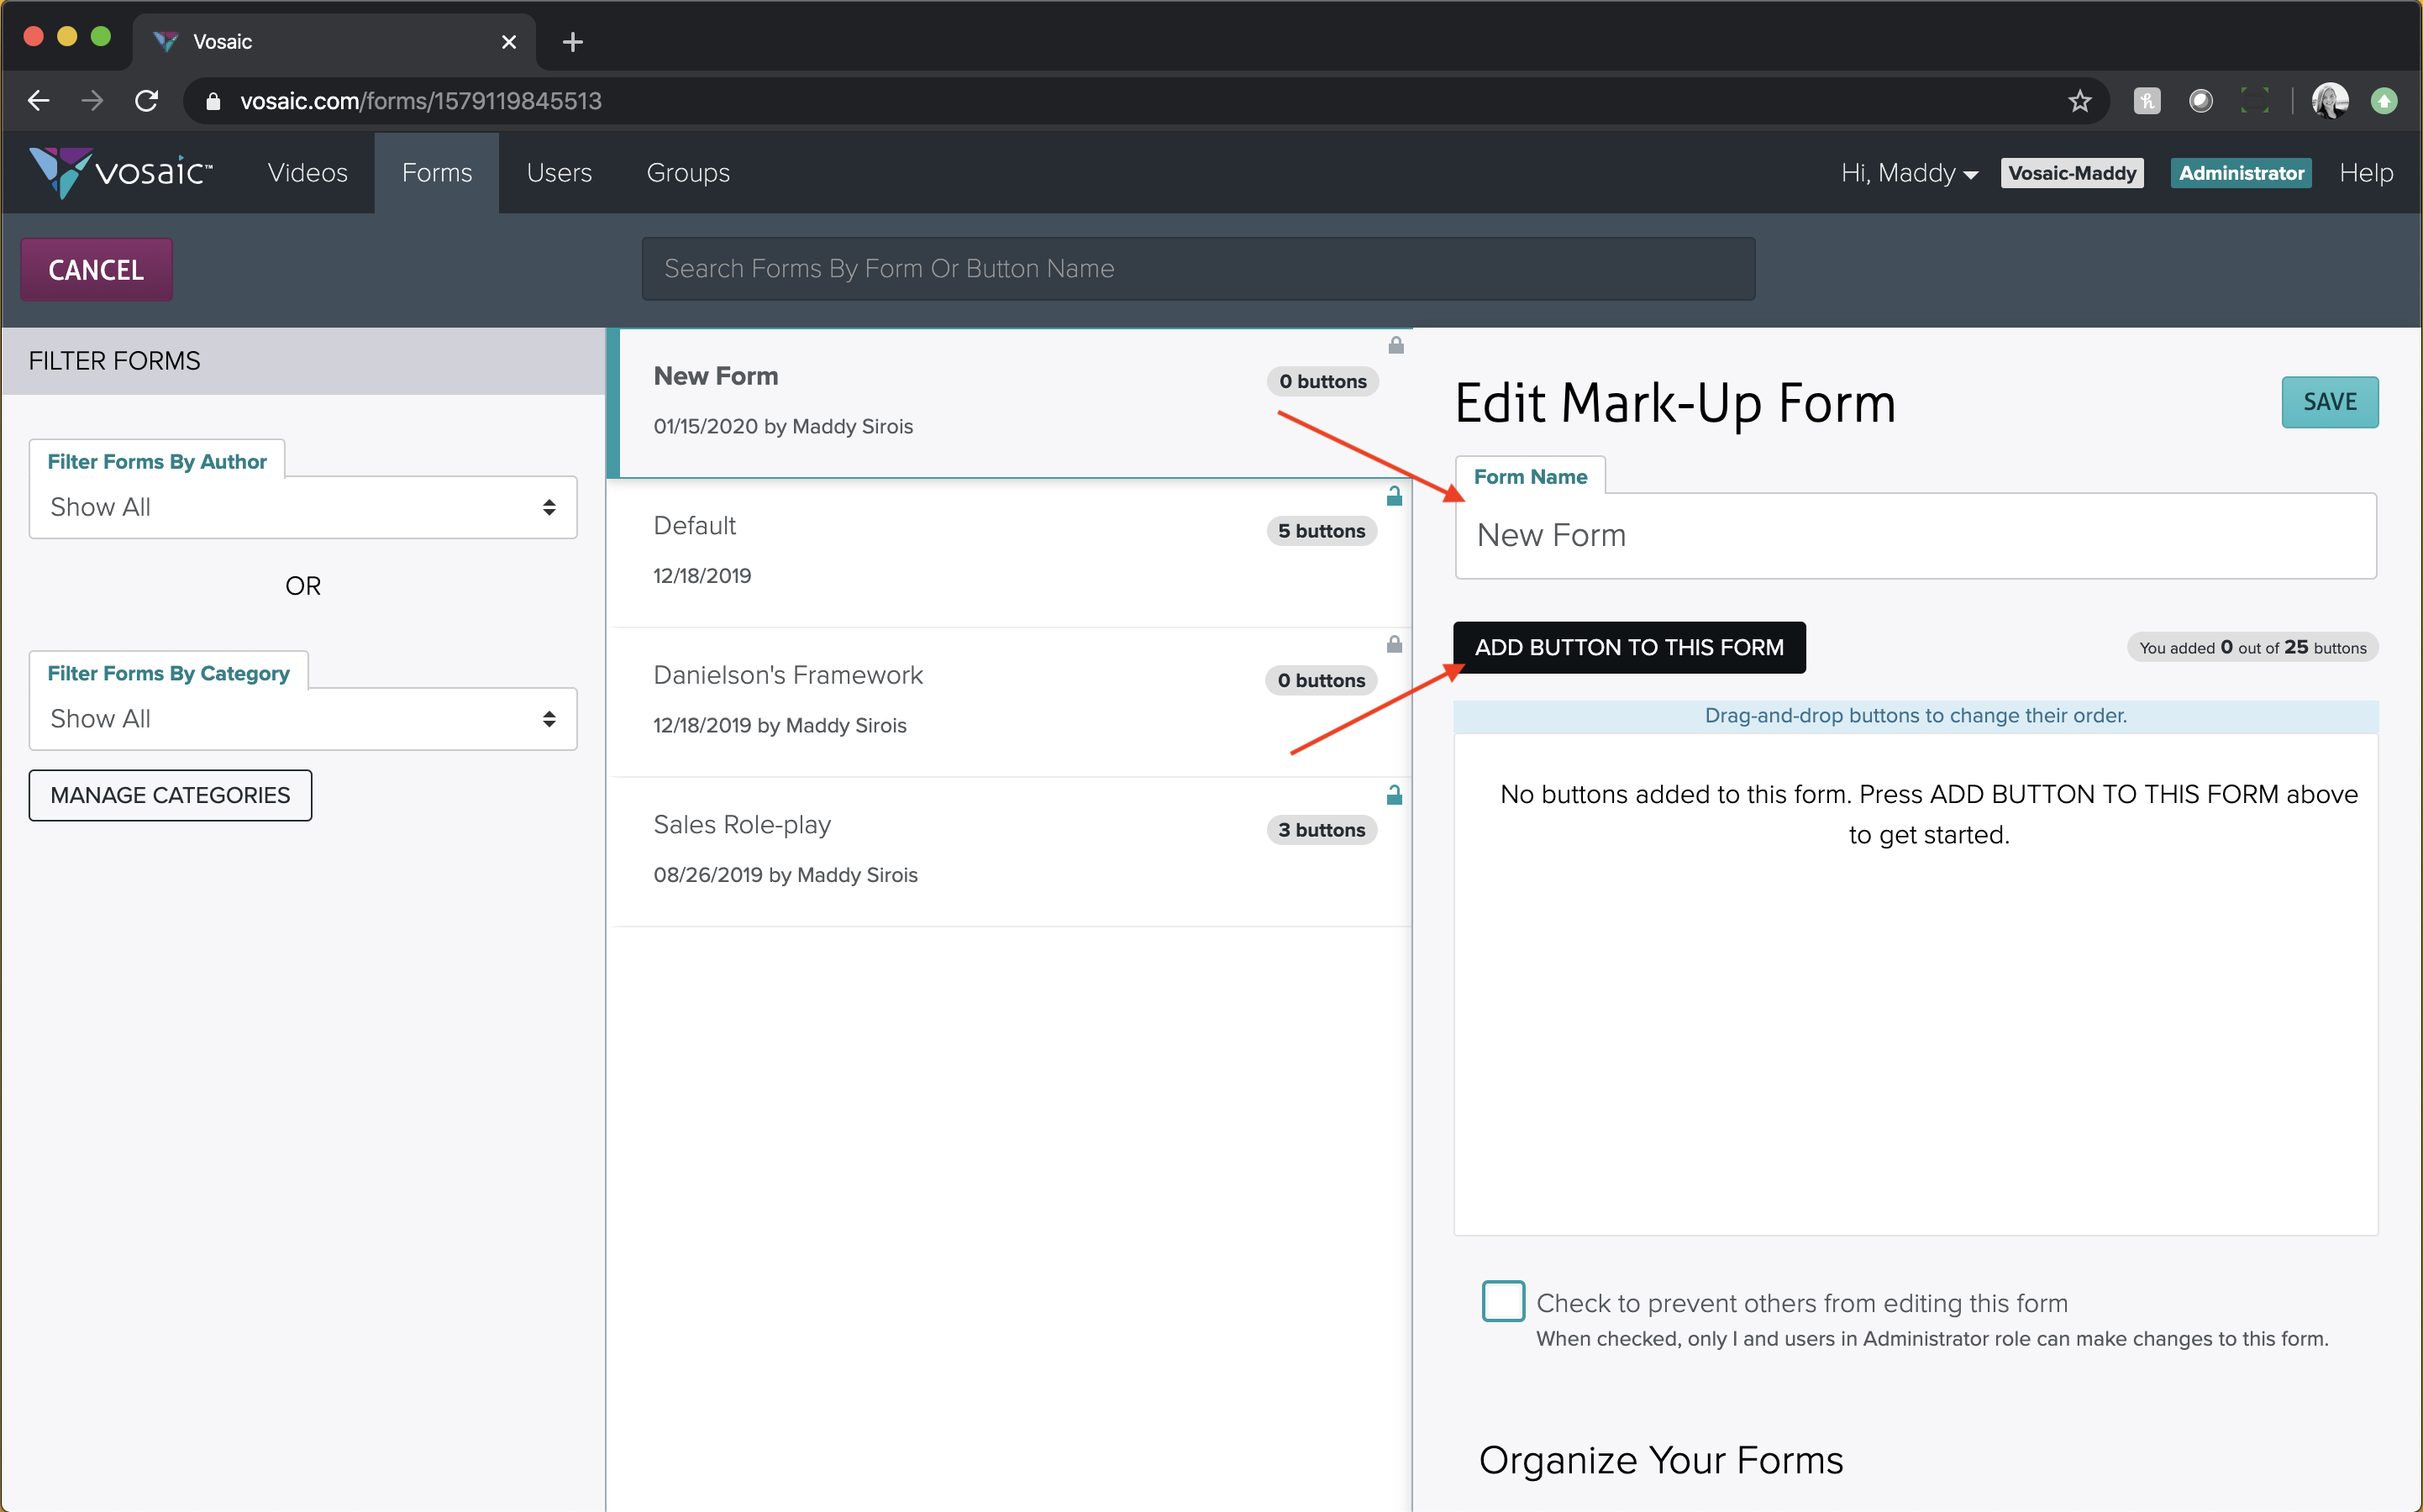Screen dimensions: 2423x1512
Task: Click the honey extension icon in toolbar
Action: [2147, 101]
